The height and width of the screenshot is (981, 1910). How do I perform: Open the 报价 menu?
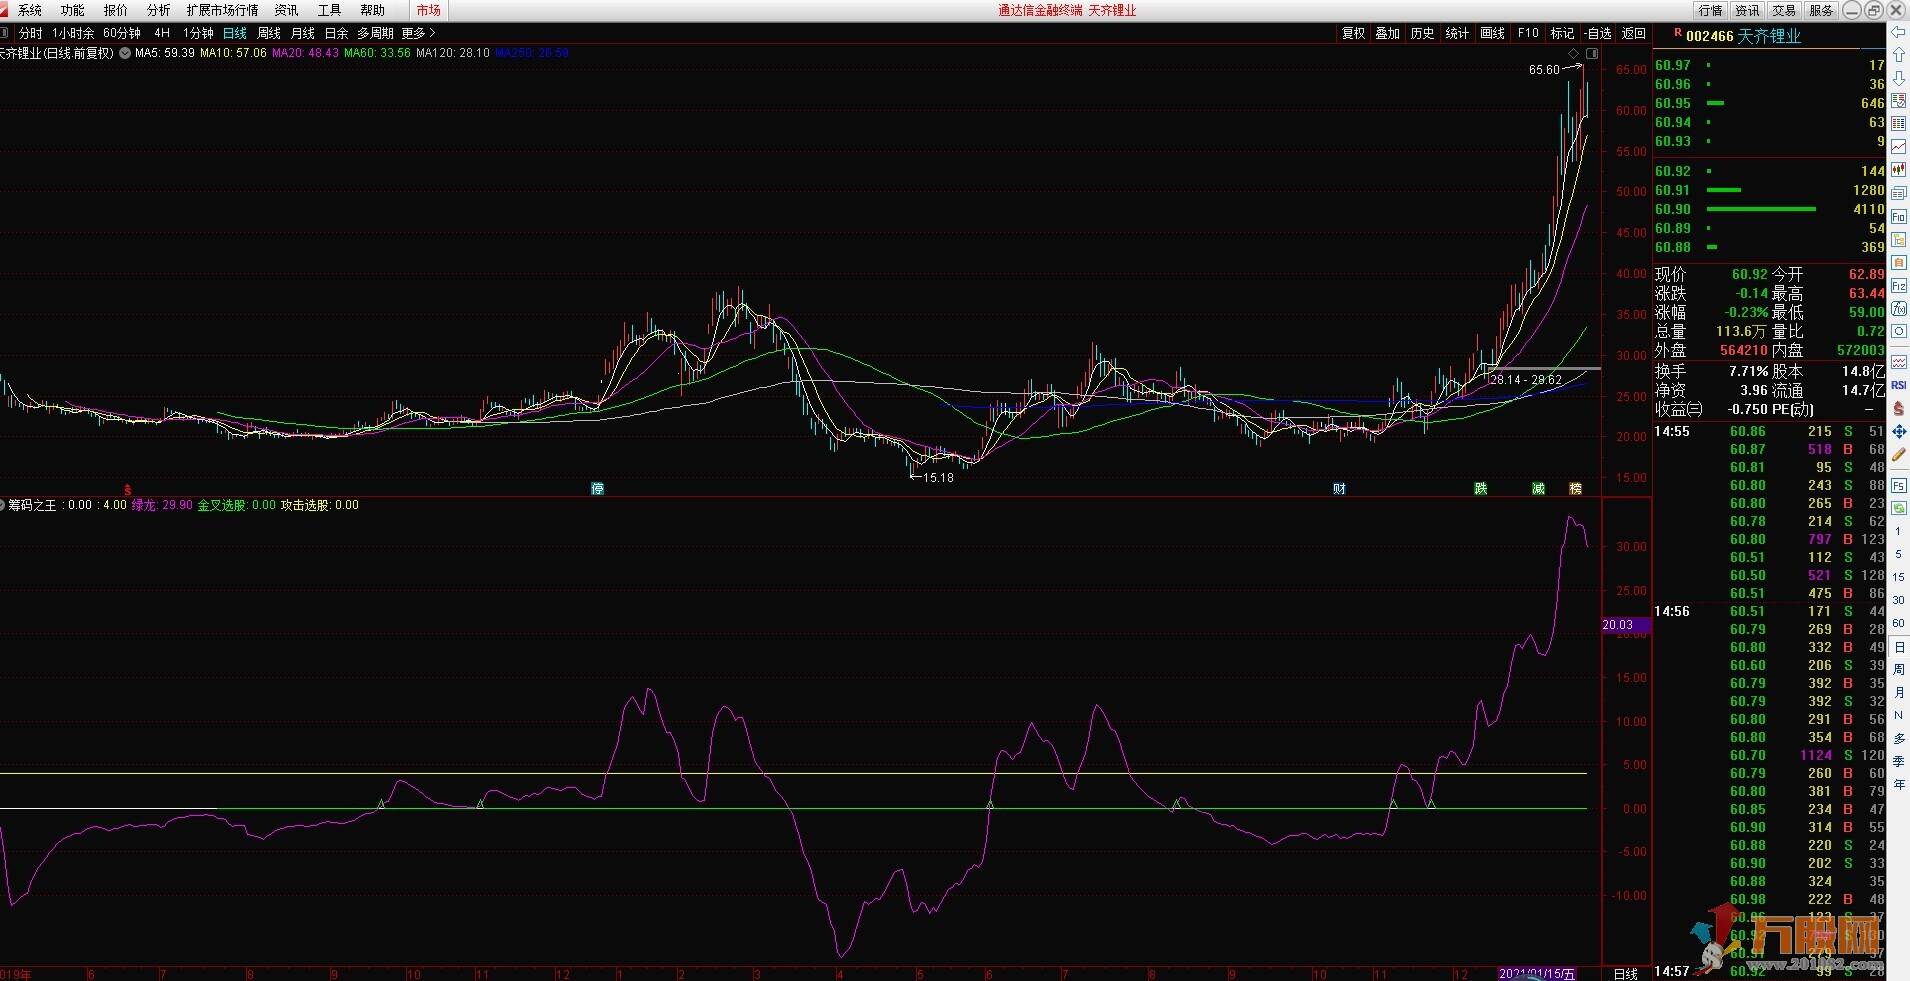click(116, 10)
